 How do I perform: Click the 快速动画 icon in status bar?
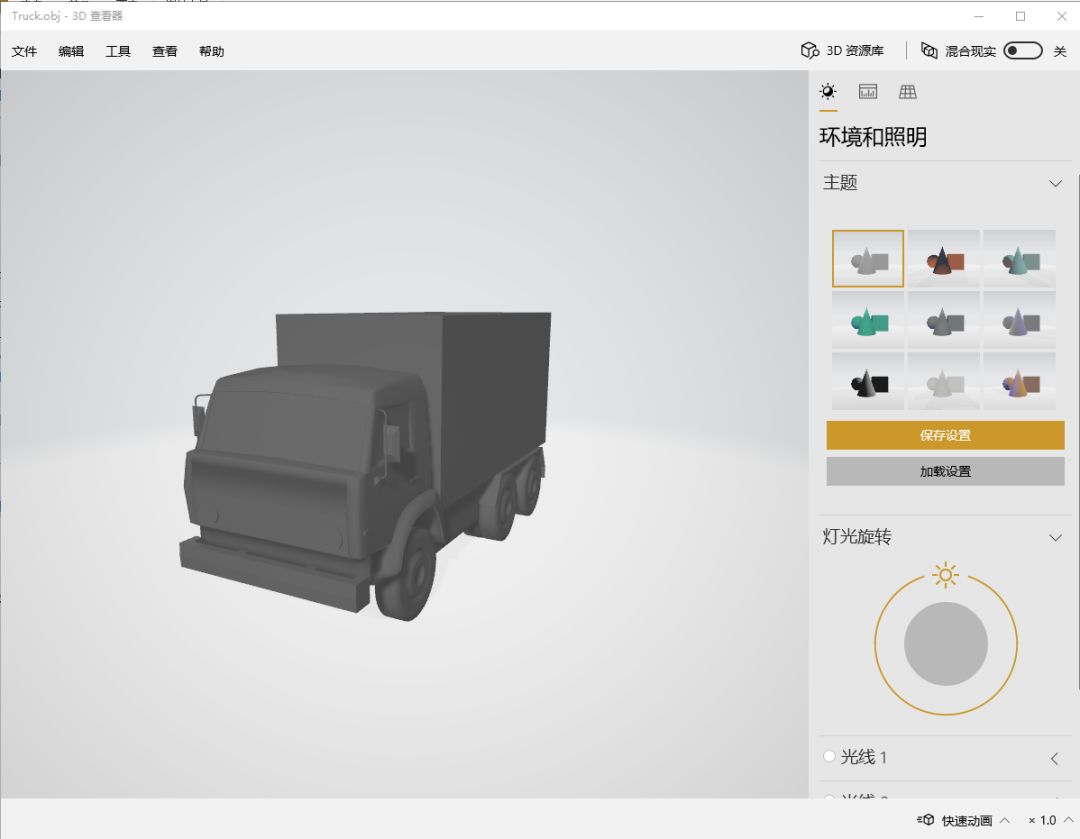[x=926, y=820]
